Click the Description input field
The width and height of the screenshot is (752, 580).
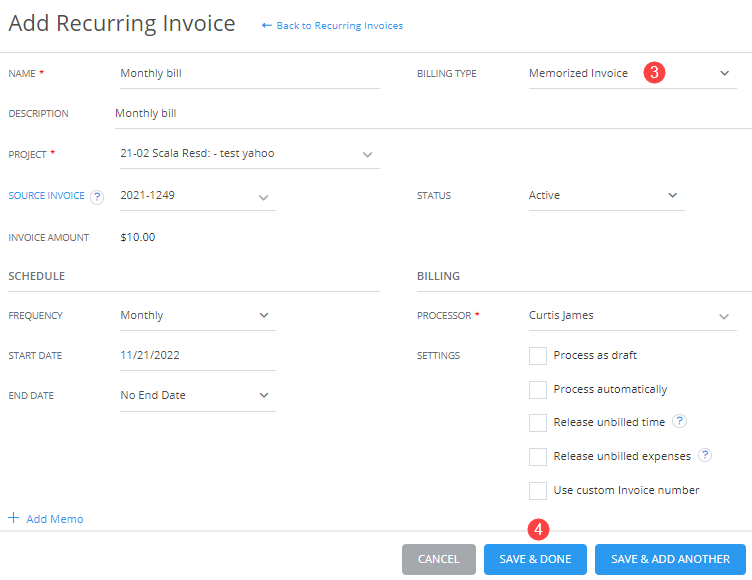(433, 114)
